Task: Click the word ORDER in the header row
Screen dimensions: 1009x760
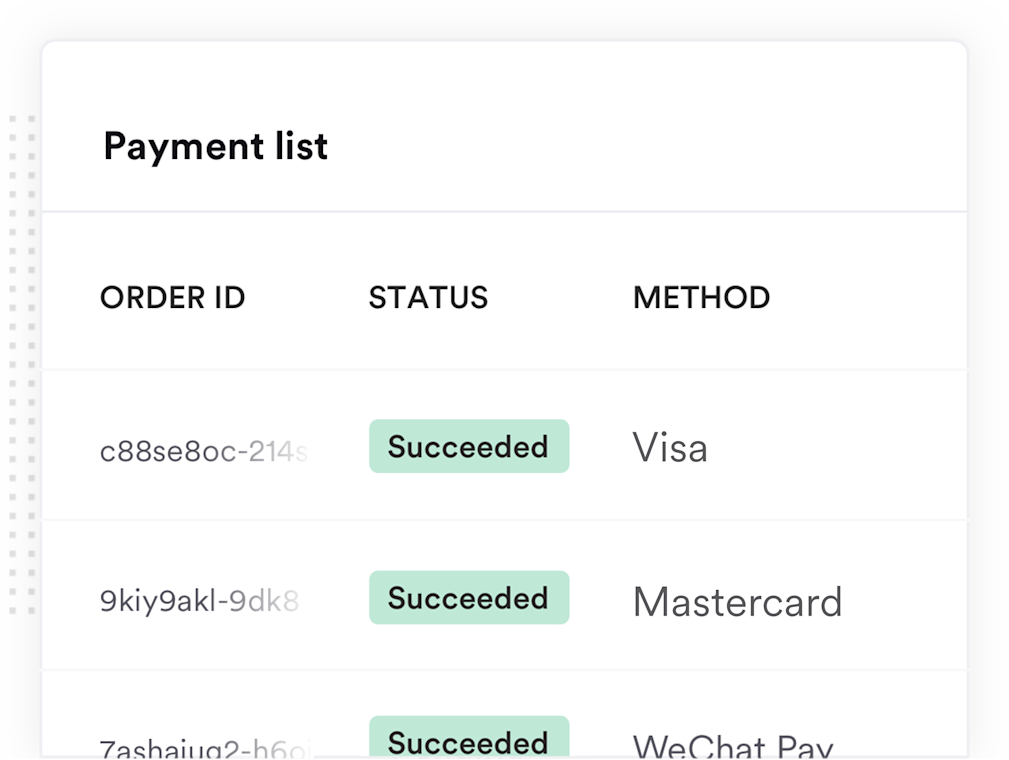Action: tap(153, 298)
